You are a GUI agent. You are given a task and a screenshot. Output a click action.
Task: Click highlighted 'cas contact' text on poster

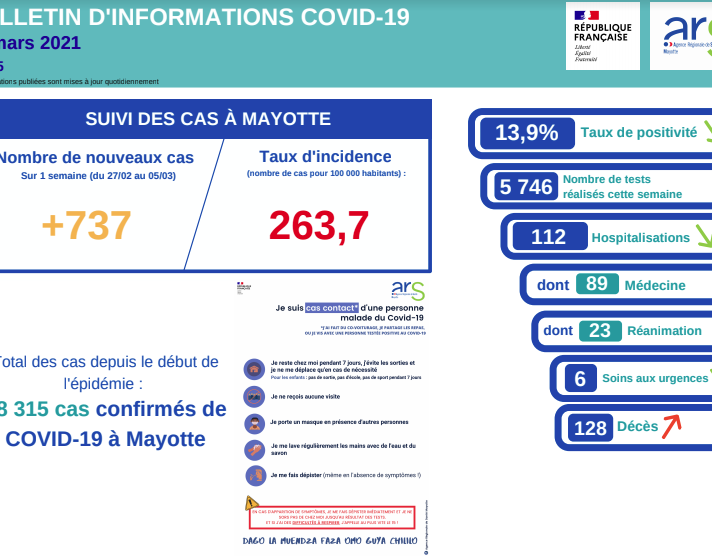point(331,308)
